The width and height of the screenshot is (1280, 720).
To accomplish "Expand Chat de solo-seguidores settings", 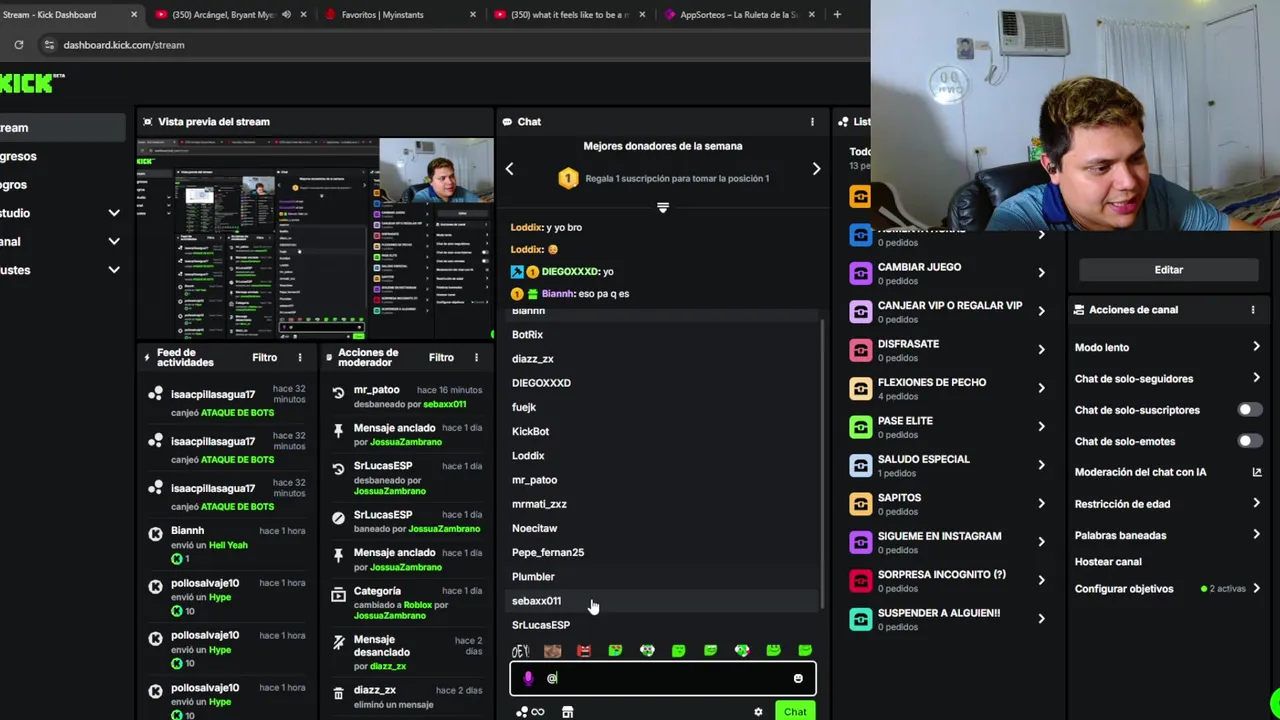I will 1257,378.
